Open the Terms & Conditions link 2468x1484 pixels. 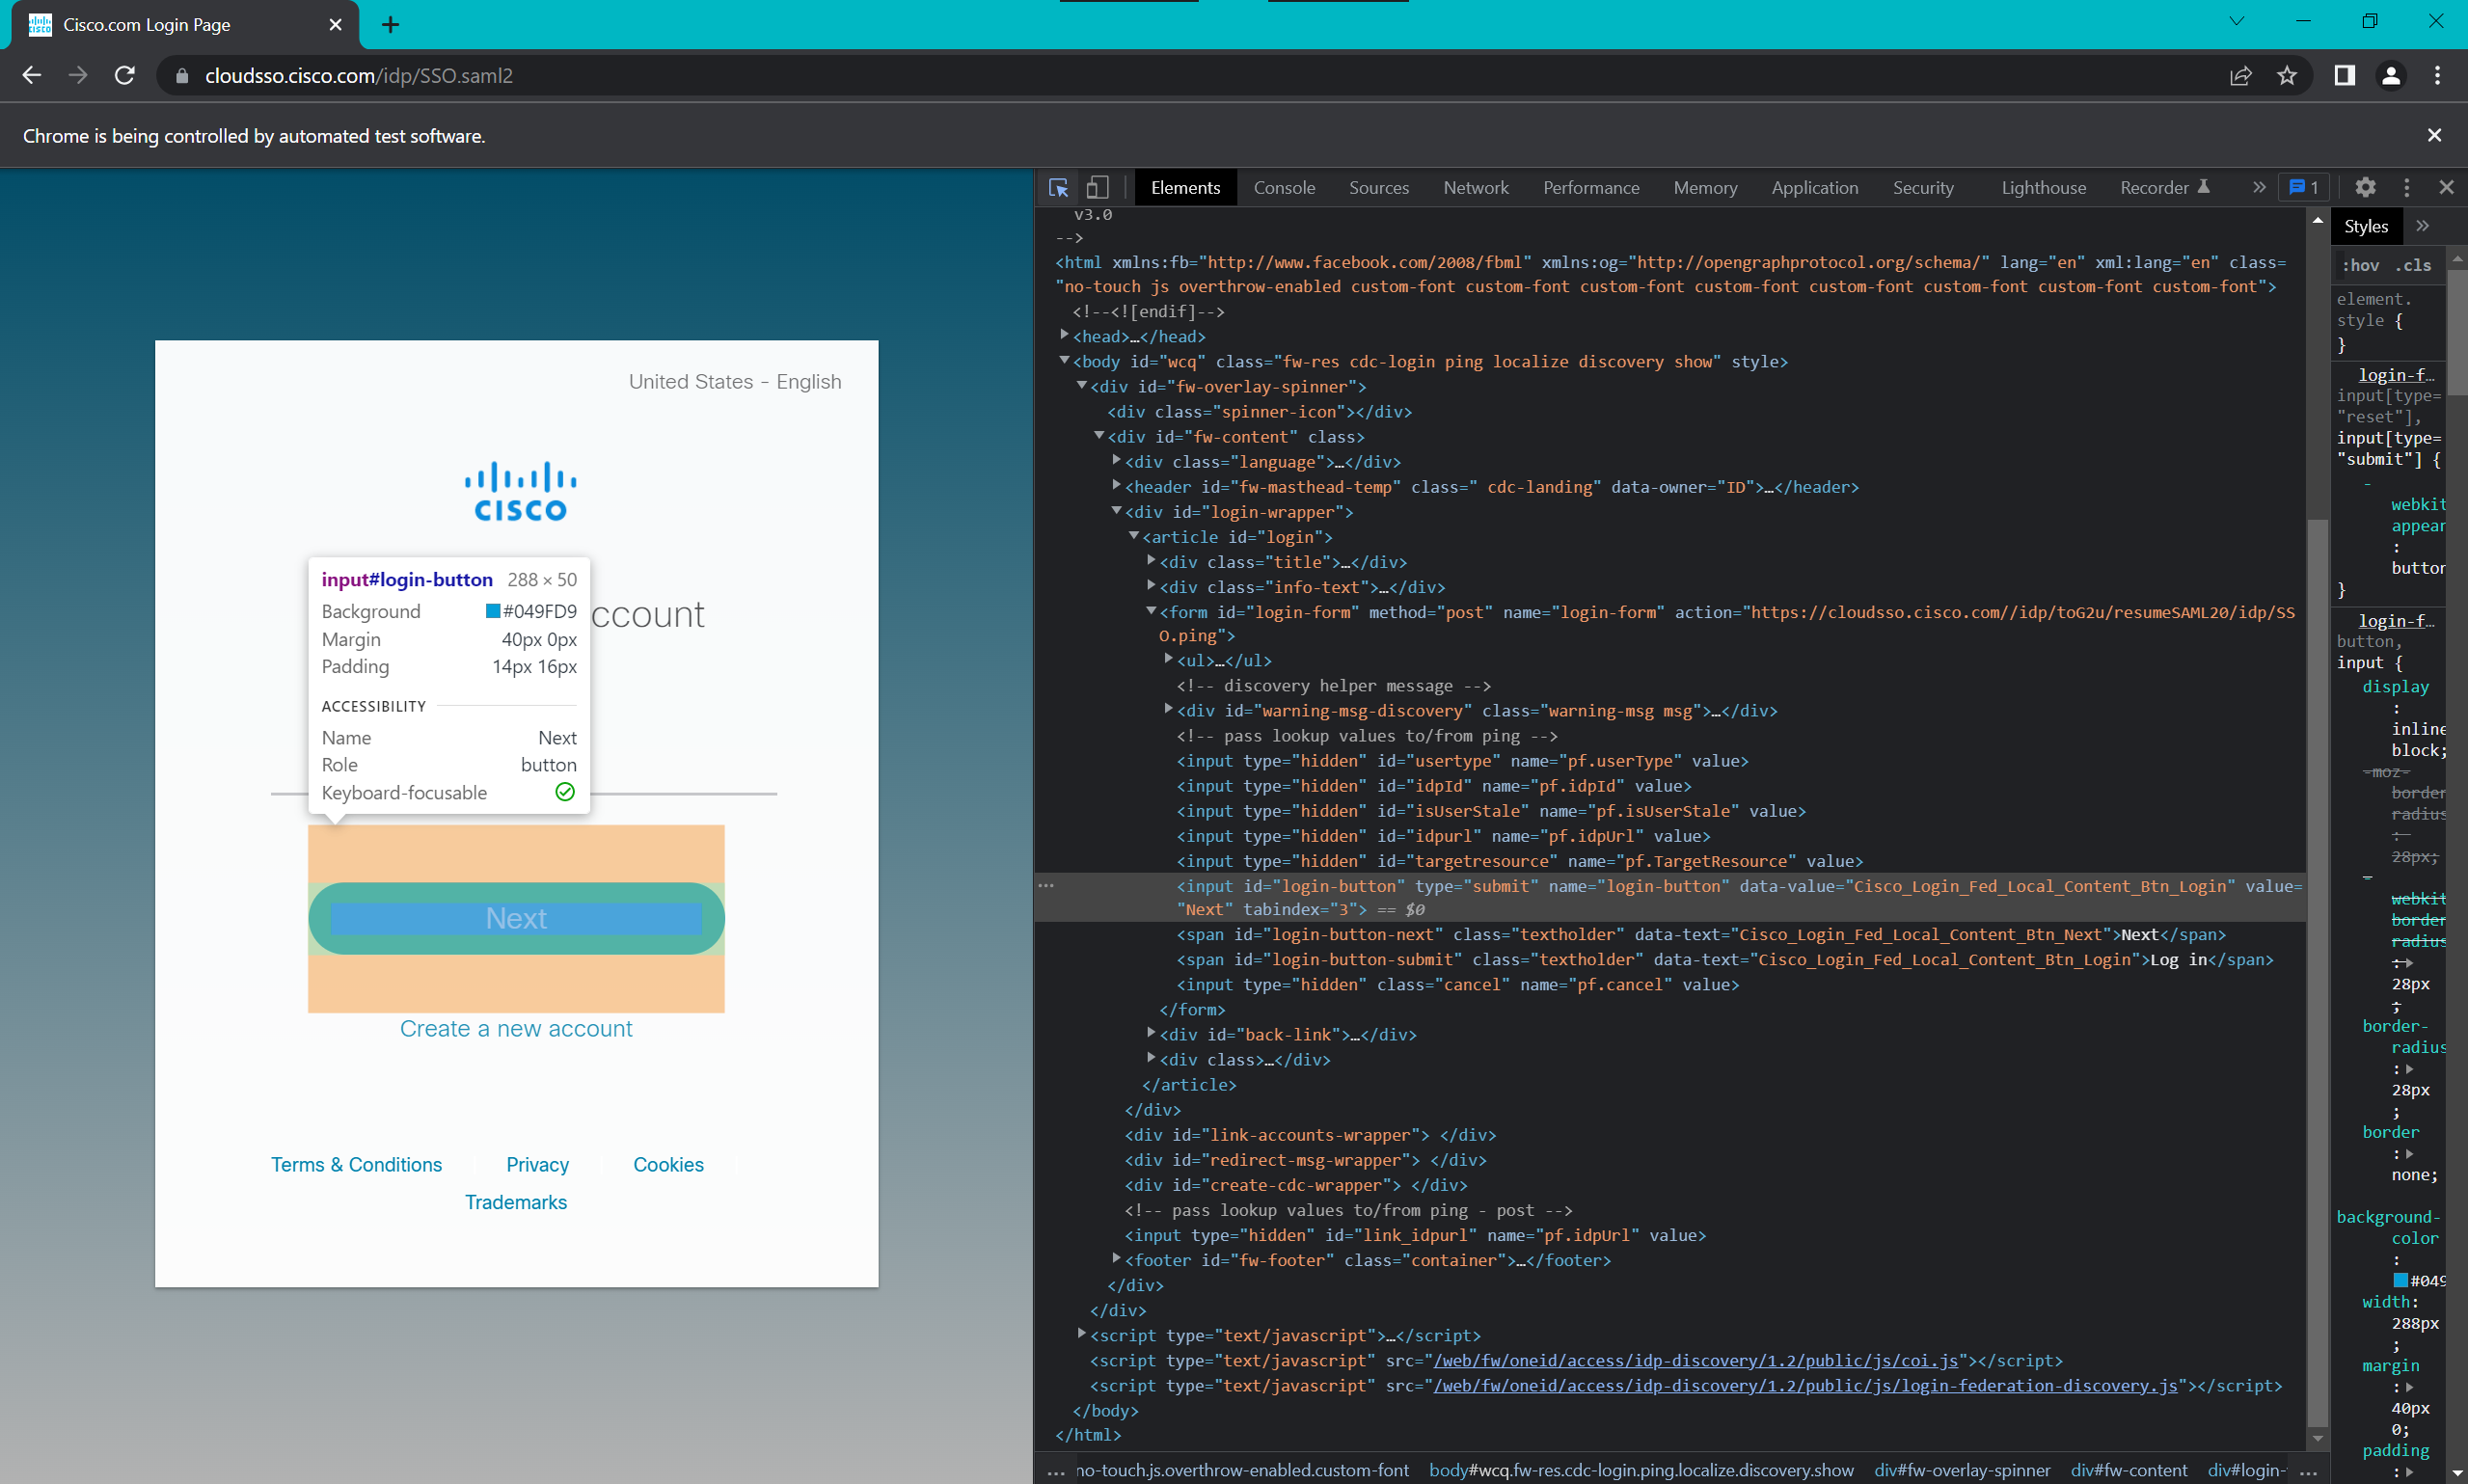tap(356, 1165)
